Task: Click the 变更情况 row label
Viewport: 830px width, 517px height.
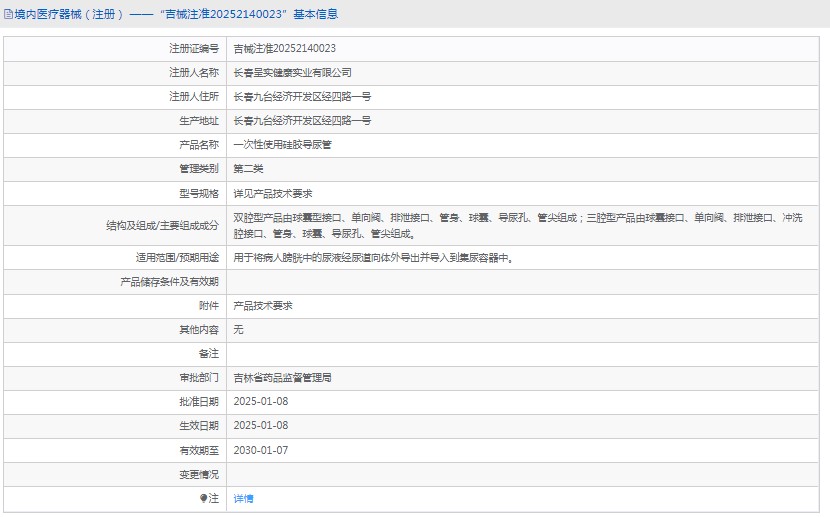Action: 198,474
